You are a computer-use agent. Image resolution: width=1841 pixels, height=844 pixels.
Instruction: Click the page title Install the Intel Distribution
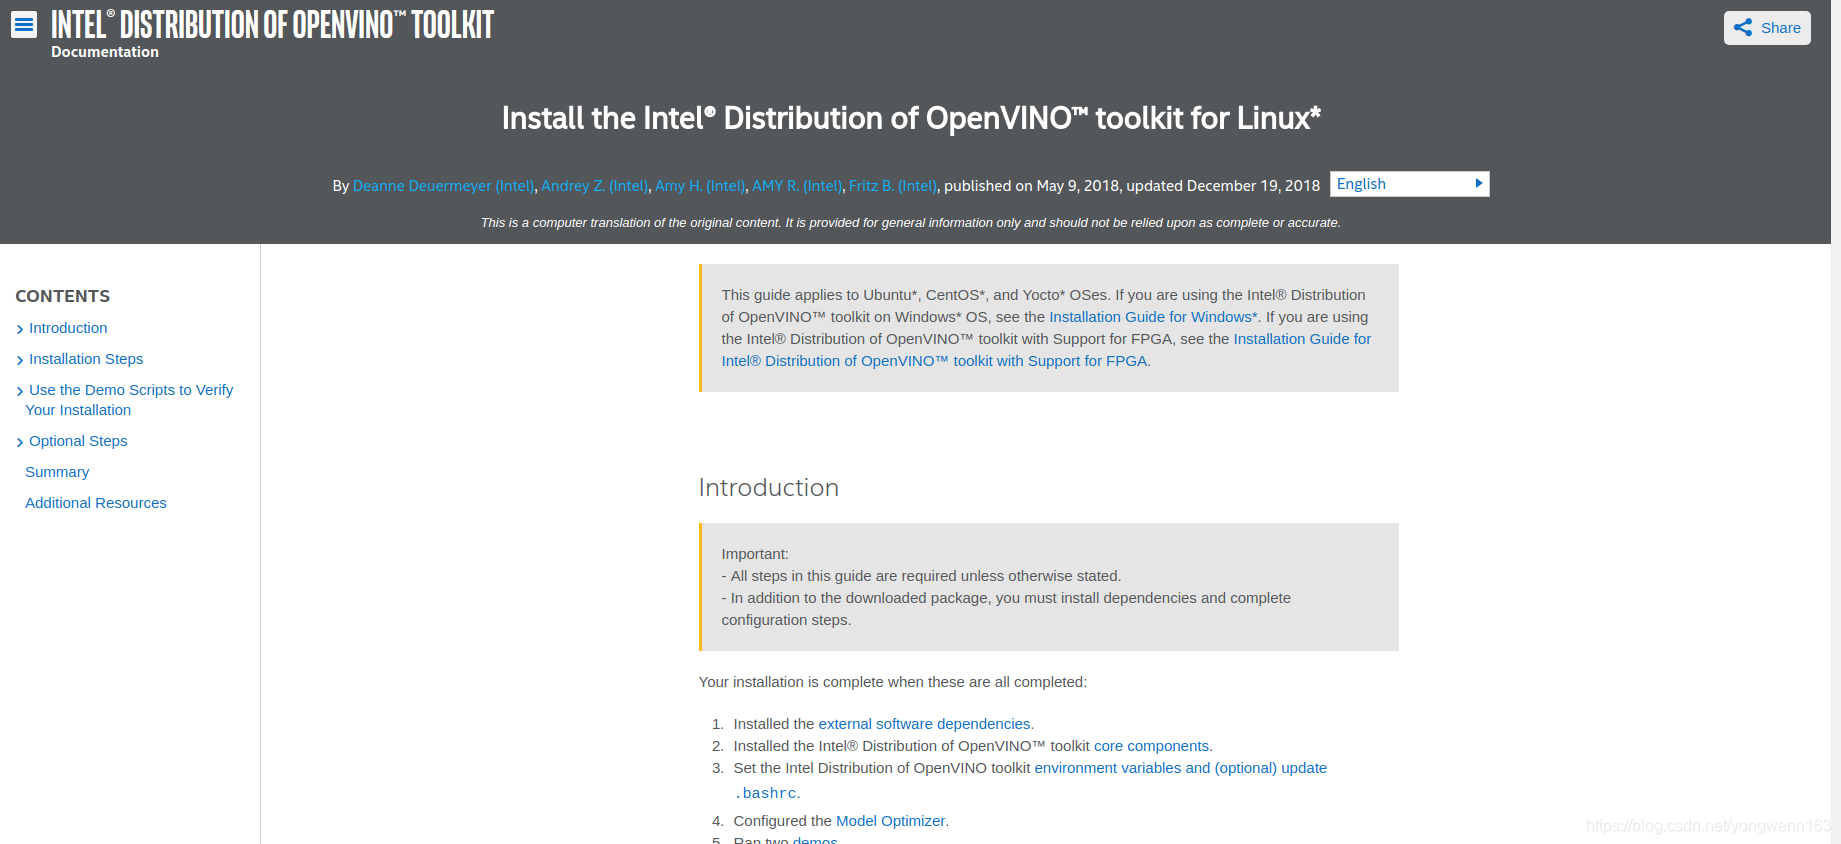pos(911,118)
